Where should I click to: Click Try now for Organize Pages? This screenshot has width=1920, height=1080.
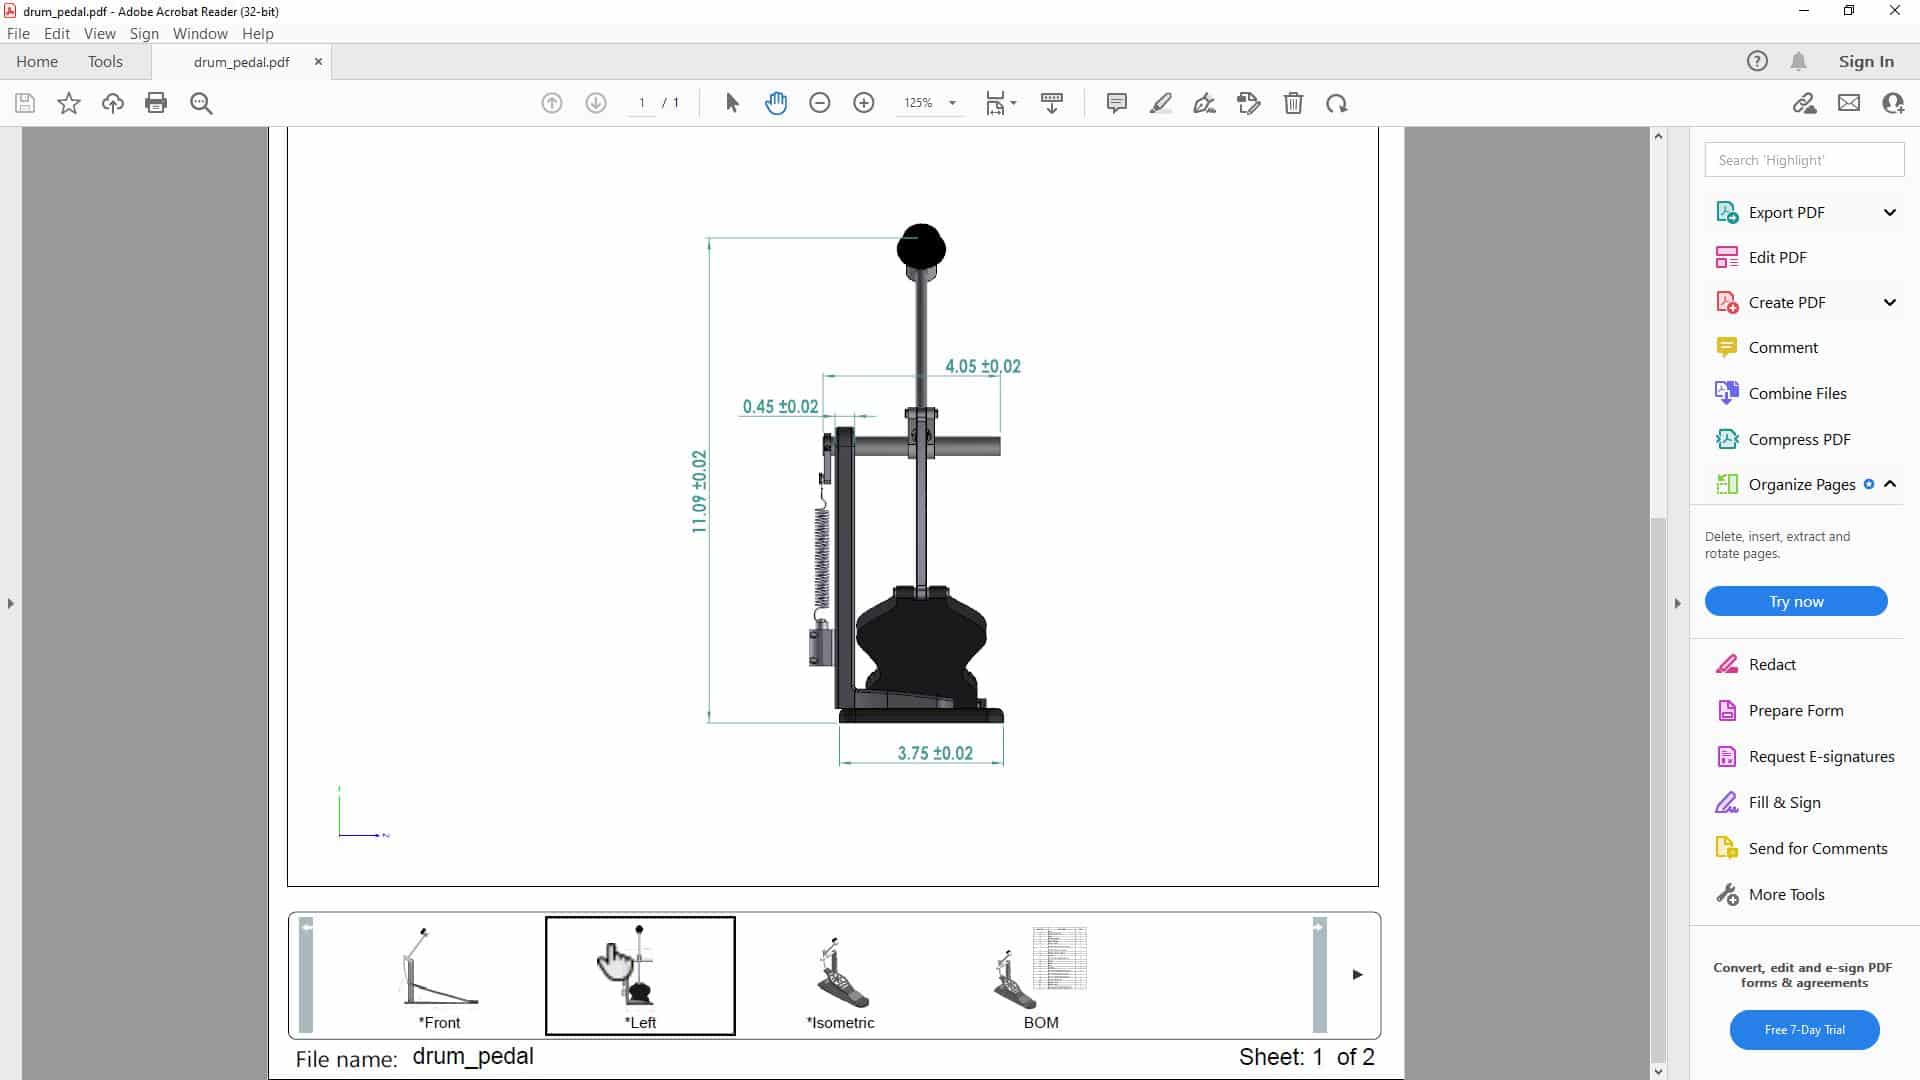(1795, 601)
